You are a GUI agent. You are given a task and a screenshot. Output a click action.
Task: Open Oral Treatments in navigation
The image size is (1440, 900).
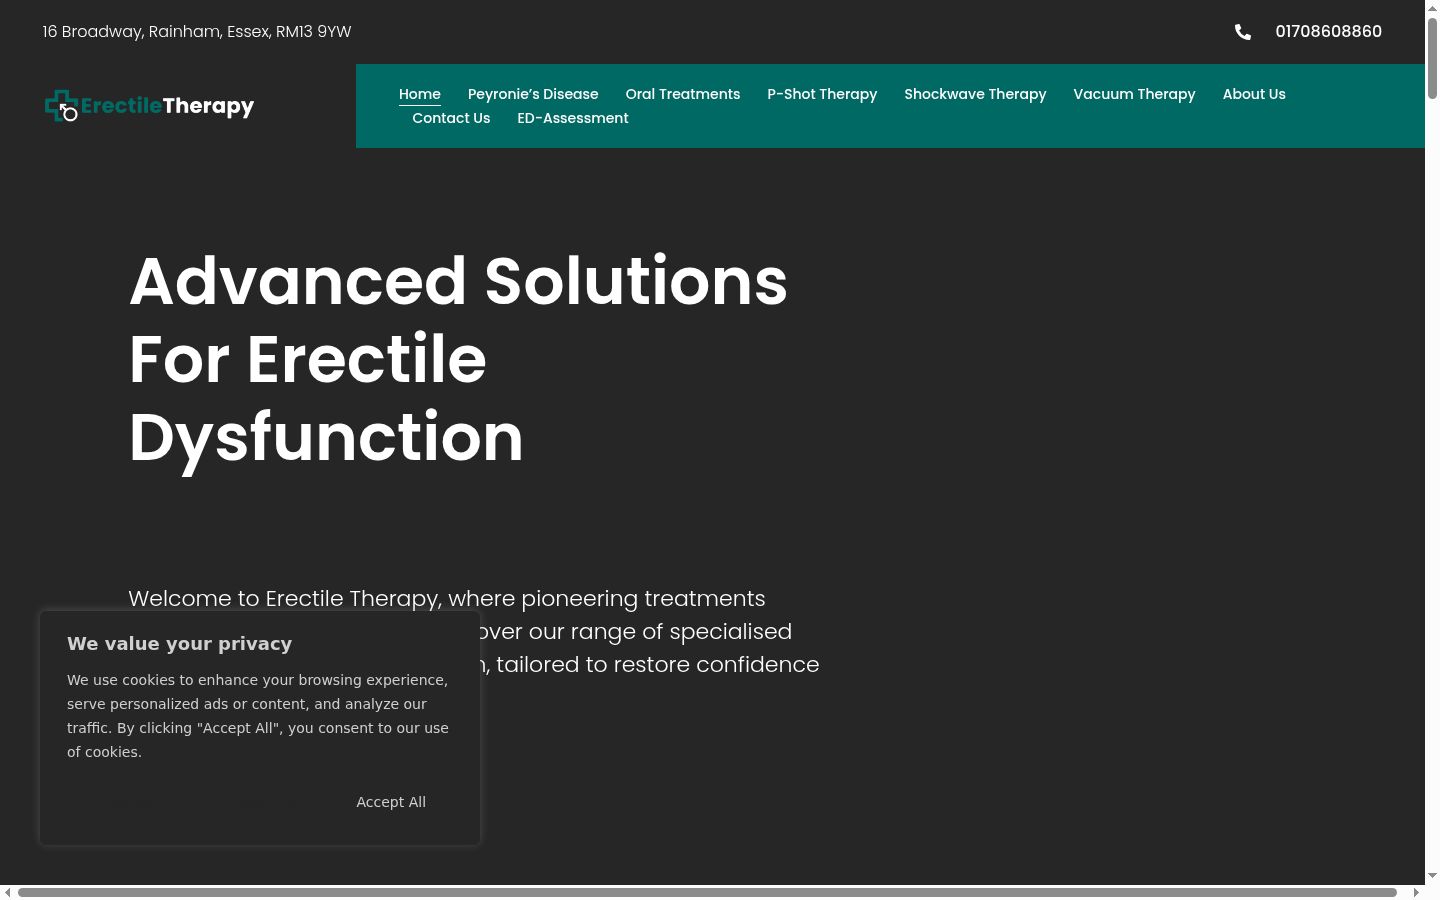pos(683,94)
